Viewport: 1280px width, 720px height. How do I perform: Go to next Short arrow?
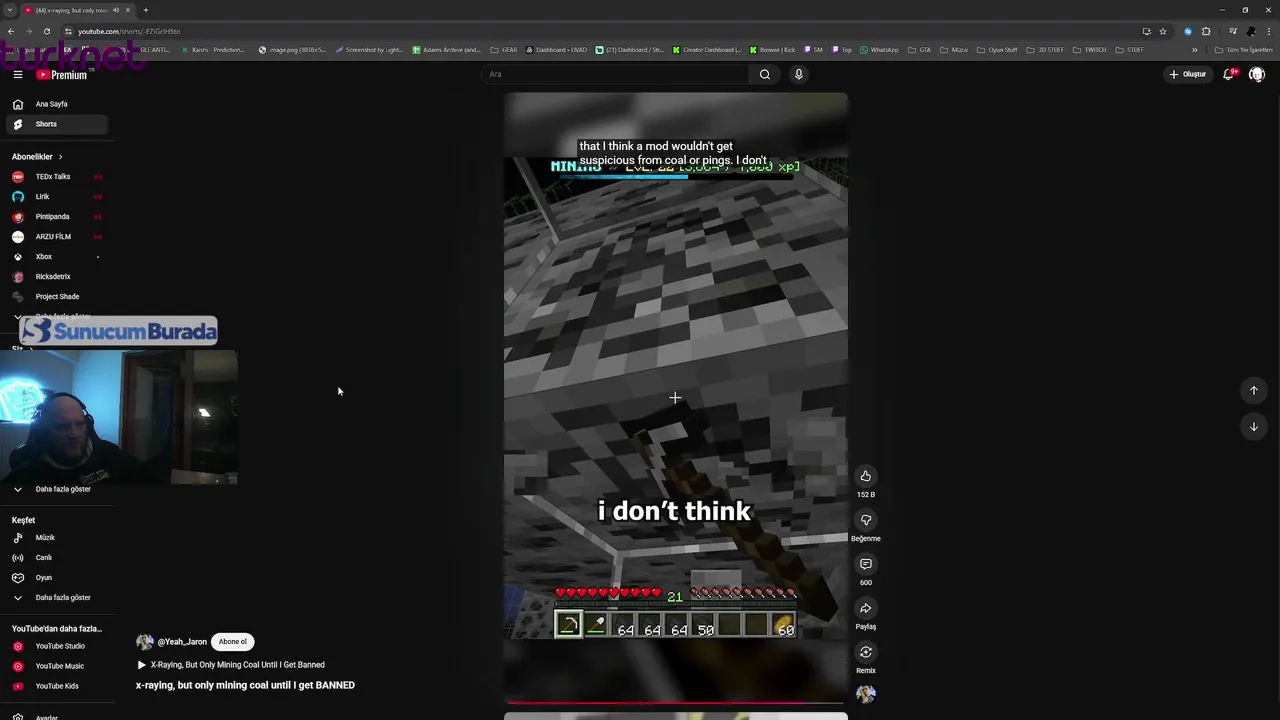(x=1253, y=427)
